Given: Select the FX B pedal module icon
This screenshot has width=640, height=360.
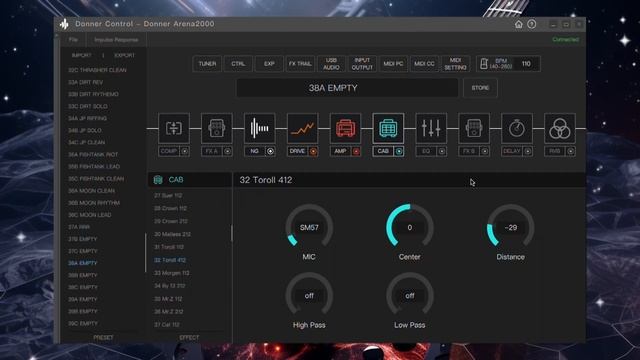Looking at the screenshot, I should (474, 129).
